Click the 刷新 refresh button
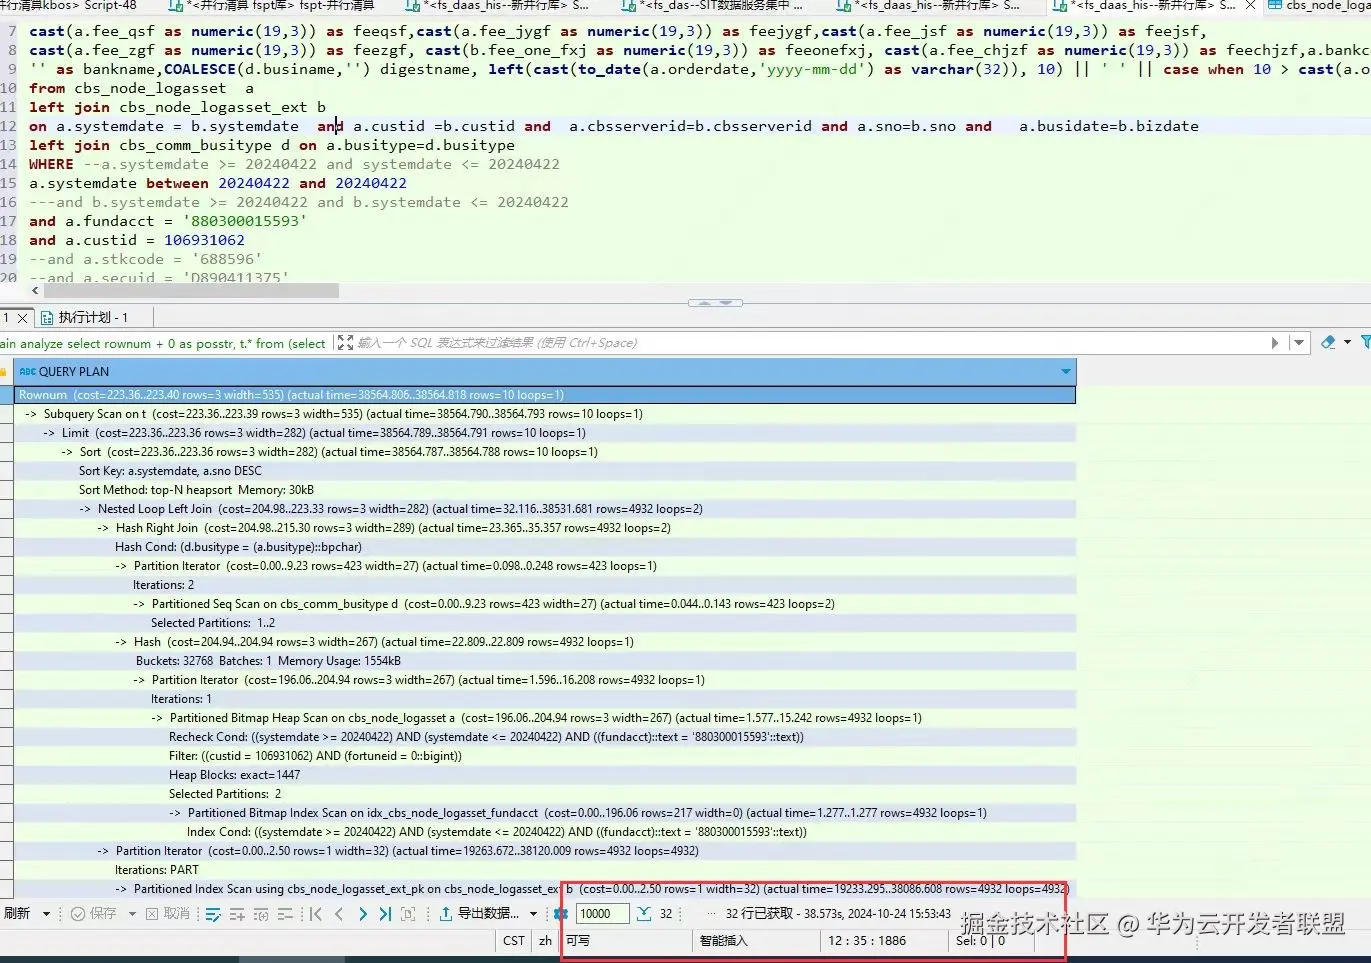 [18, 914]
